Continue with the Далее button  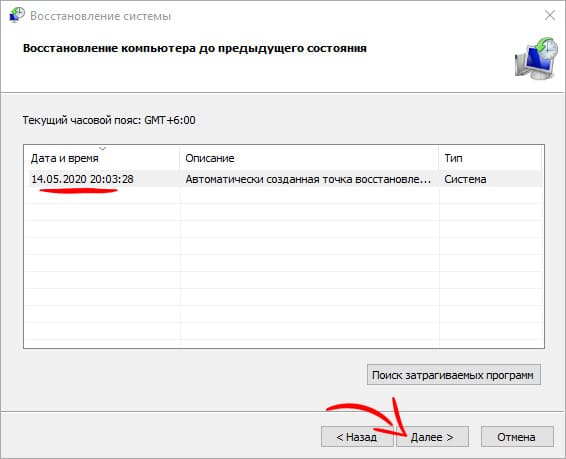432,437
